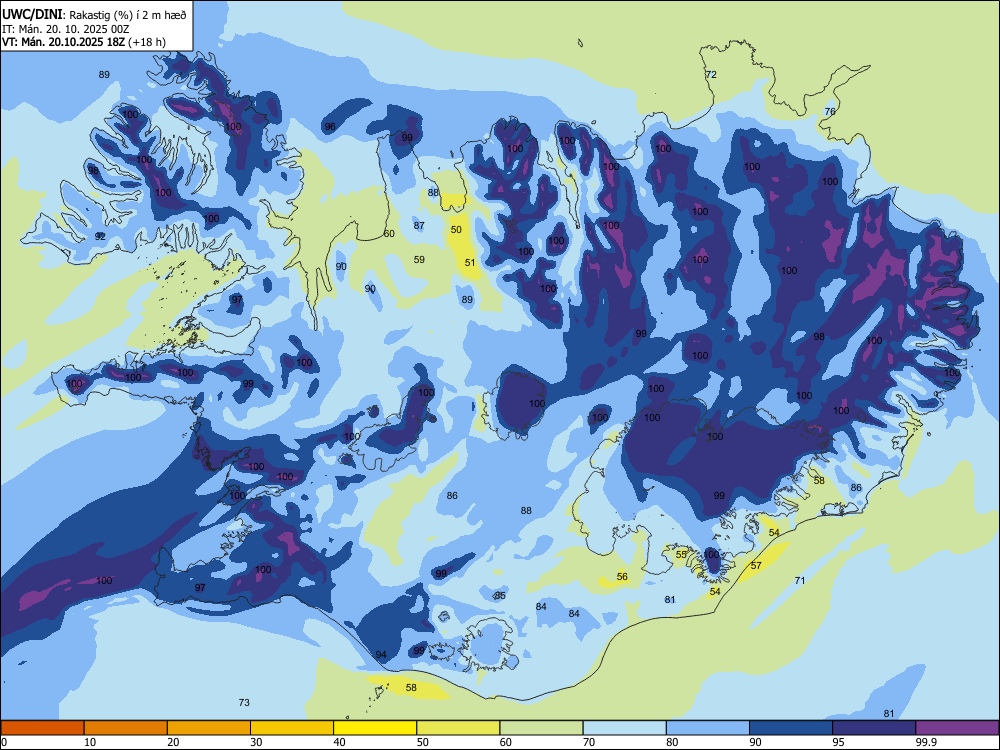The width and height of the screenshot is (1000, 750).
Task: Click the map humidity value 92
Action: point(100,237)
